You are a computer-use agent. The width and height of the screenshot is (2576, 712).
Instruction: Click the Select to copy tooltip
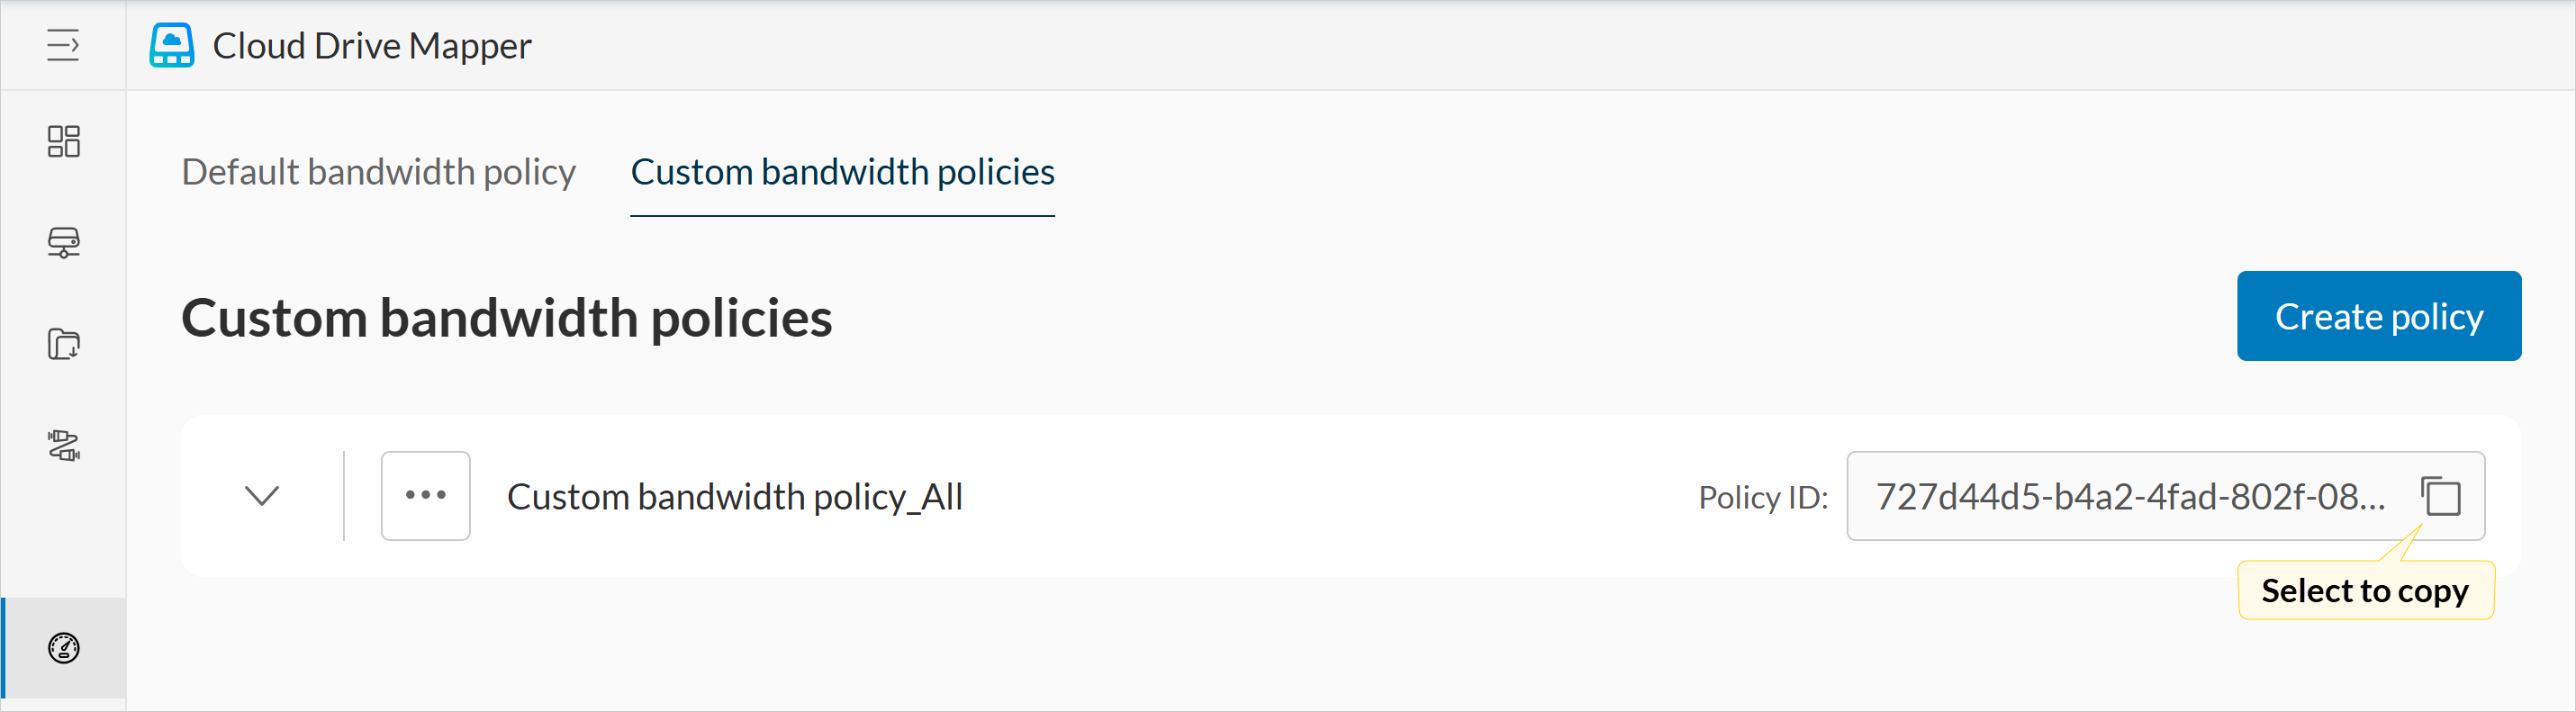click(2365, 591)
